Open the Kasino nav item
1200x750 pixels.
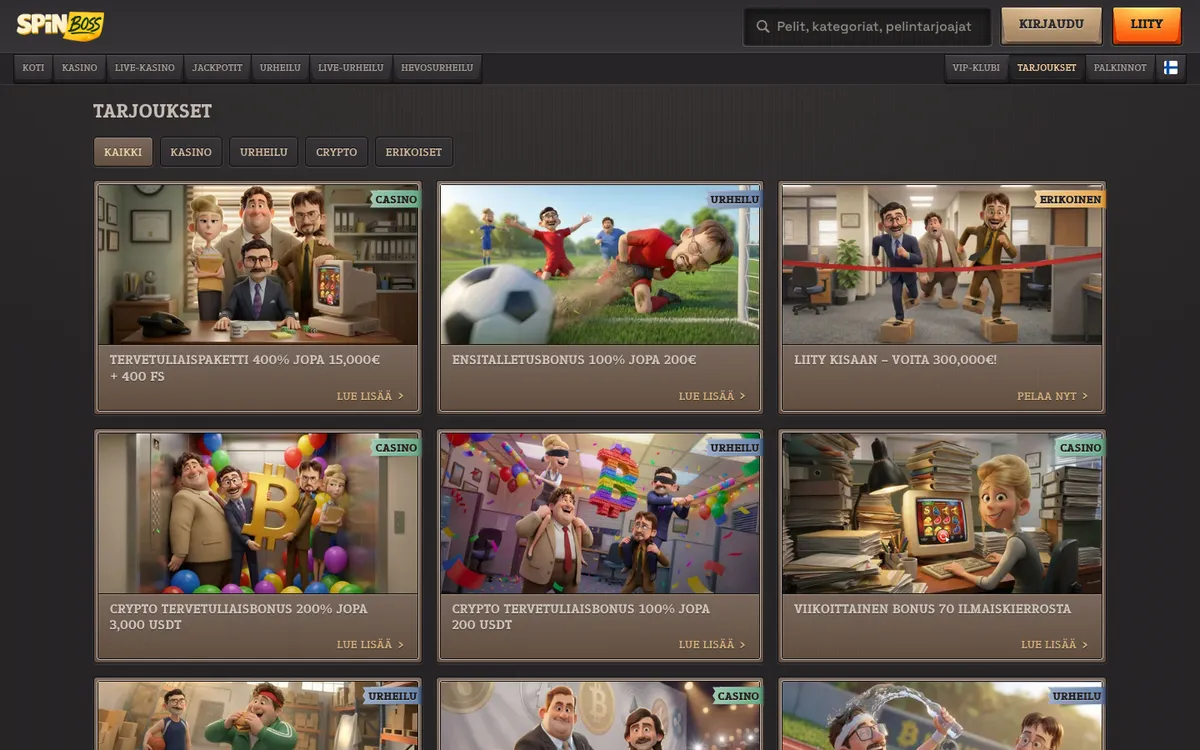click(x=79, y=68)
